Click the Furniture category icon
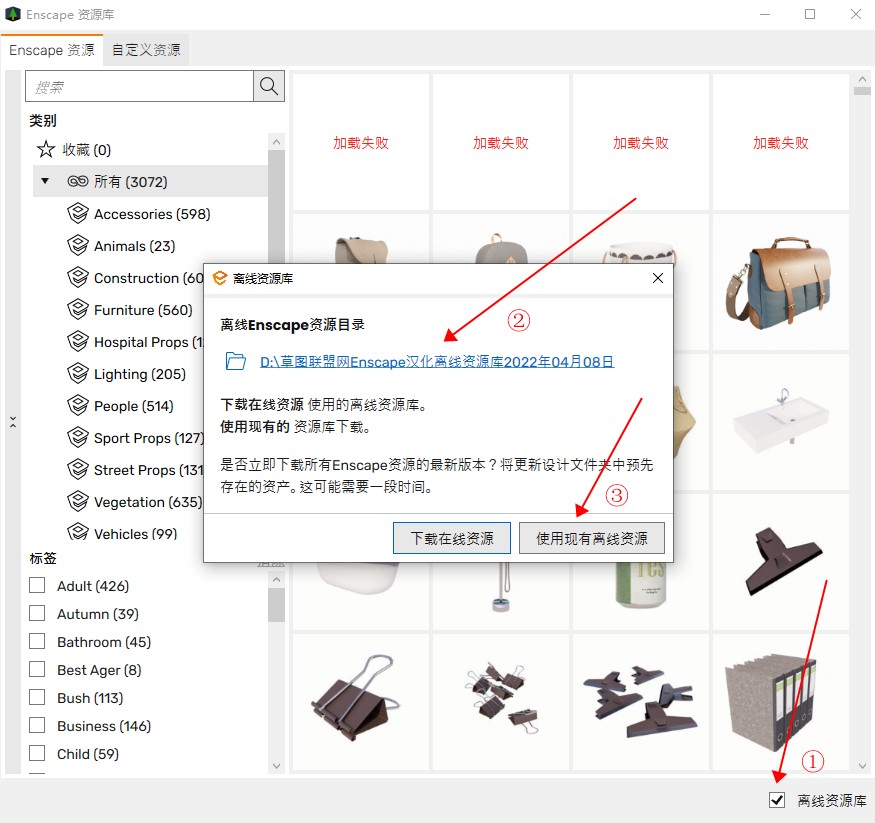 [78, 310]
